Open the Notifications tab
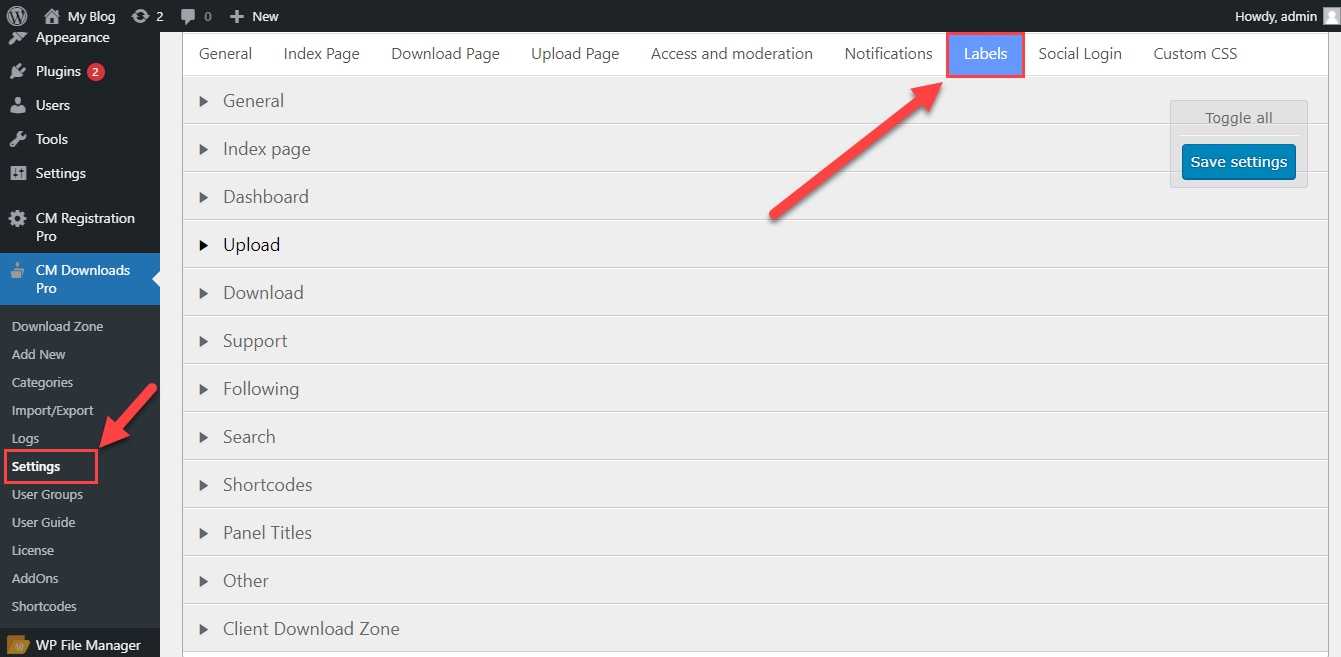 coord(888,54)
